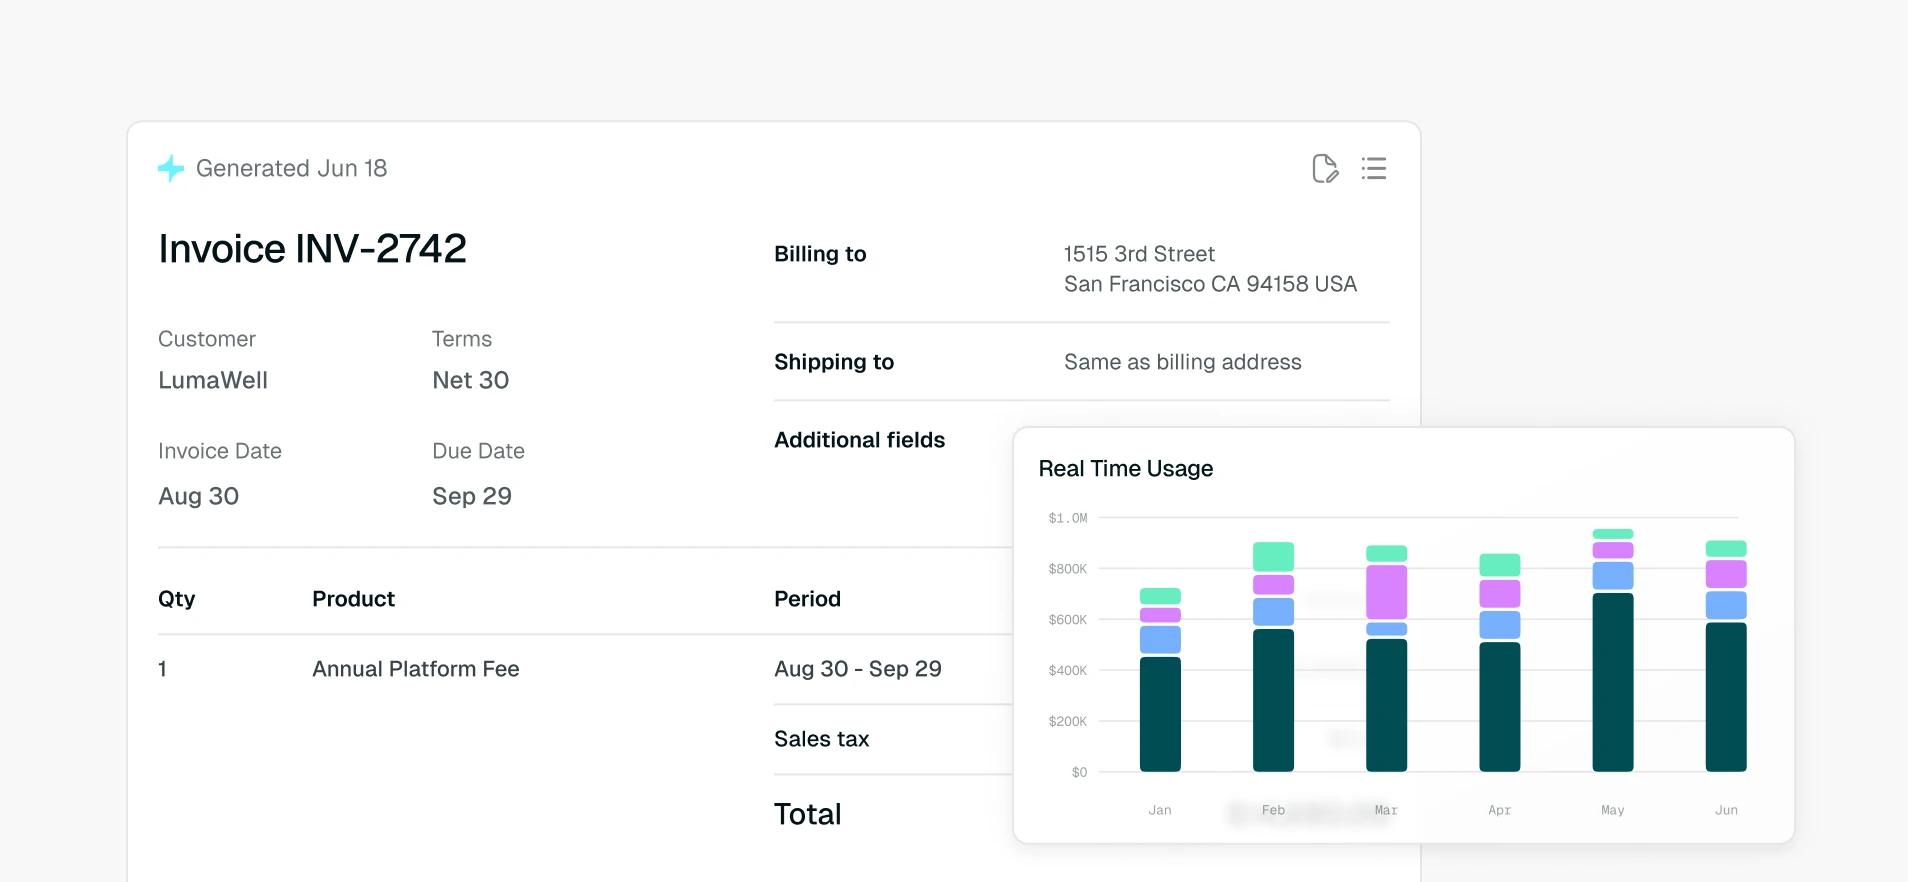Click the Product column header
Viewport: 1908px width, 882px height.
[x=353, y=599]
